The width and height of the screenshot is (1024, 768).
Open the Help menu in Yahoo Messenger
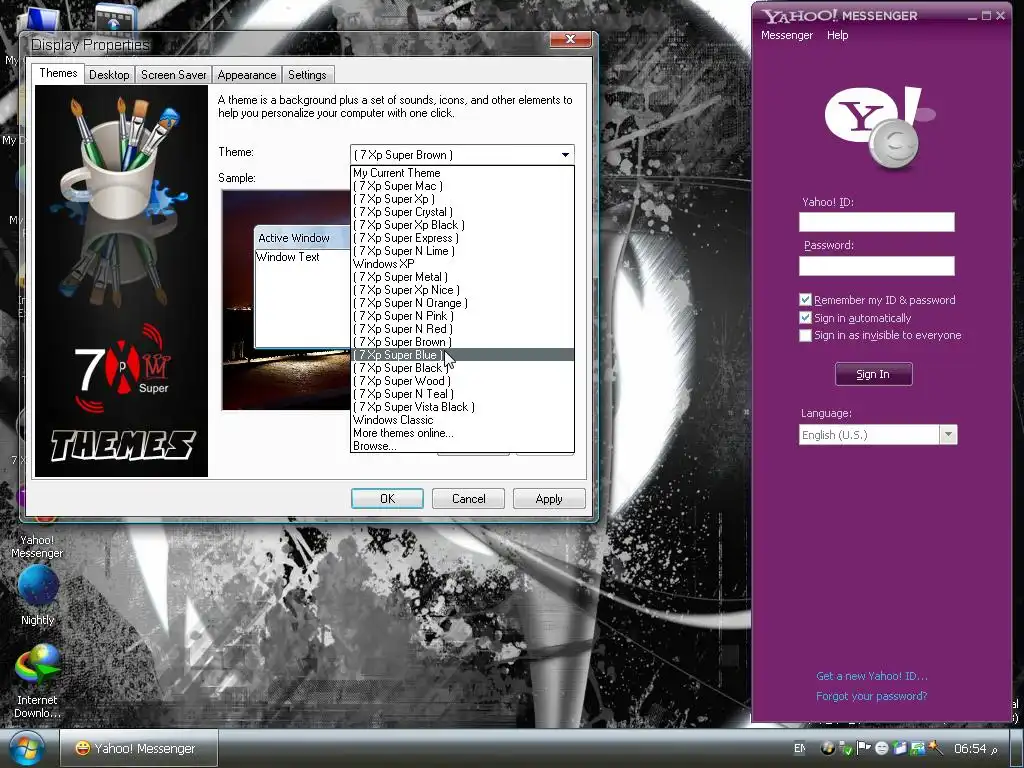tap(837, 35)
